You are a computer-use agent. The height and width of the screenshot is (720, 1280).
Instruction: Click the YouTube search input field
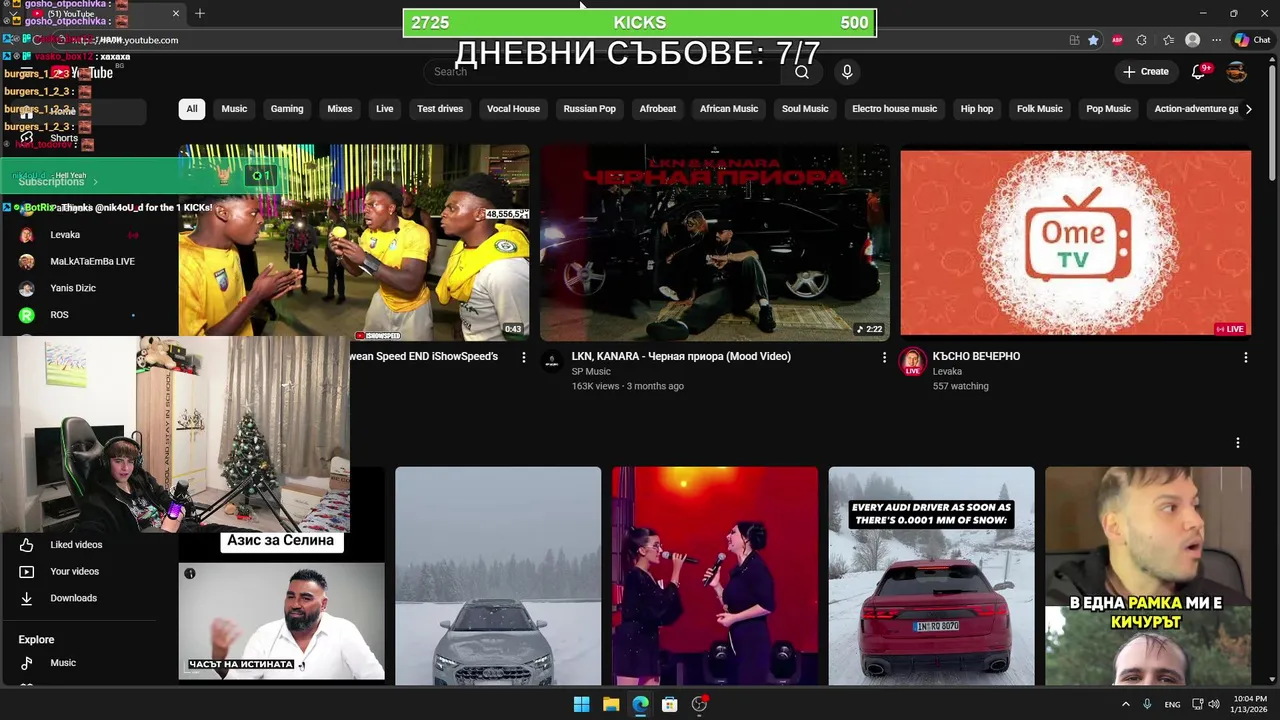[x=602, y=72]
